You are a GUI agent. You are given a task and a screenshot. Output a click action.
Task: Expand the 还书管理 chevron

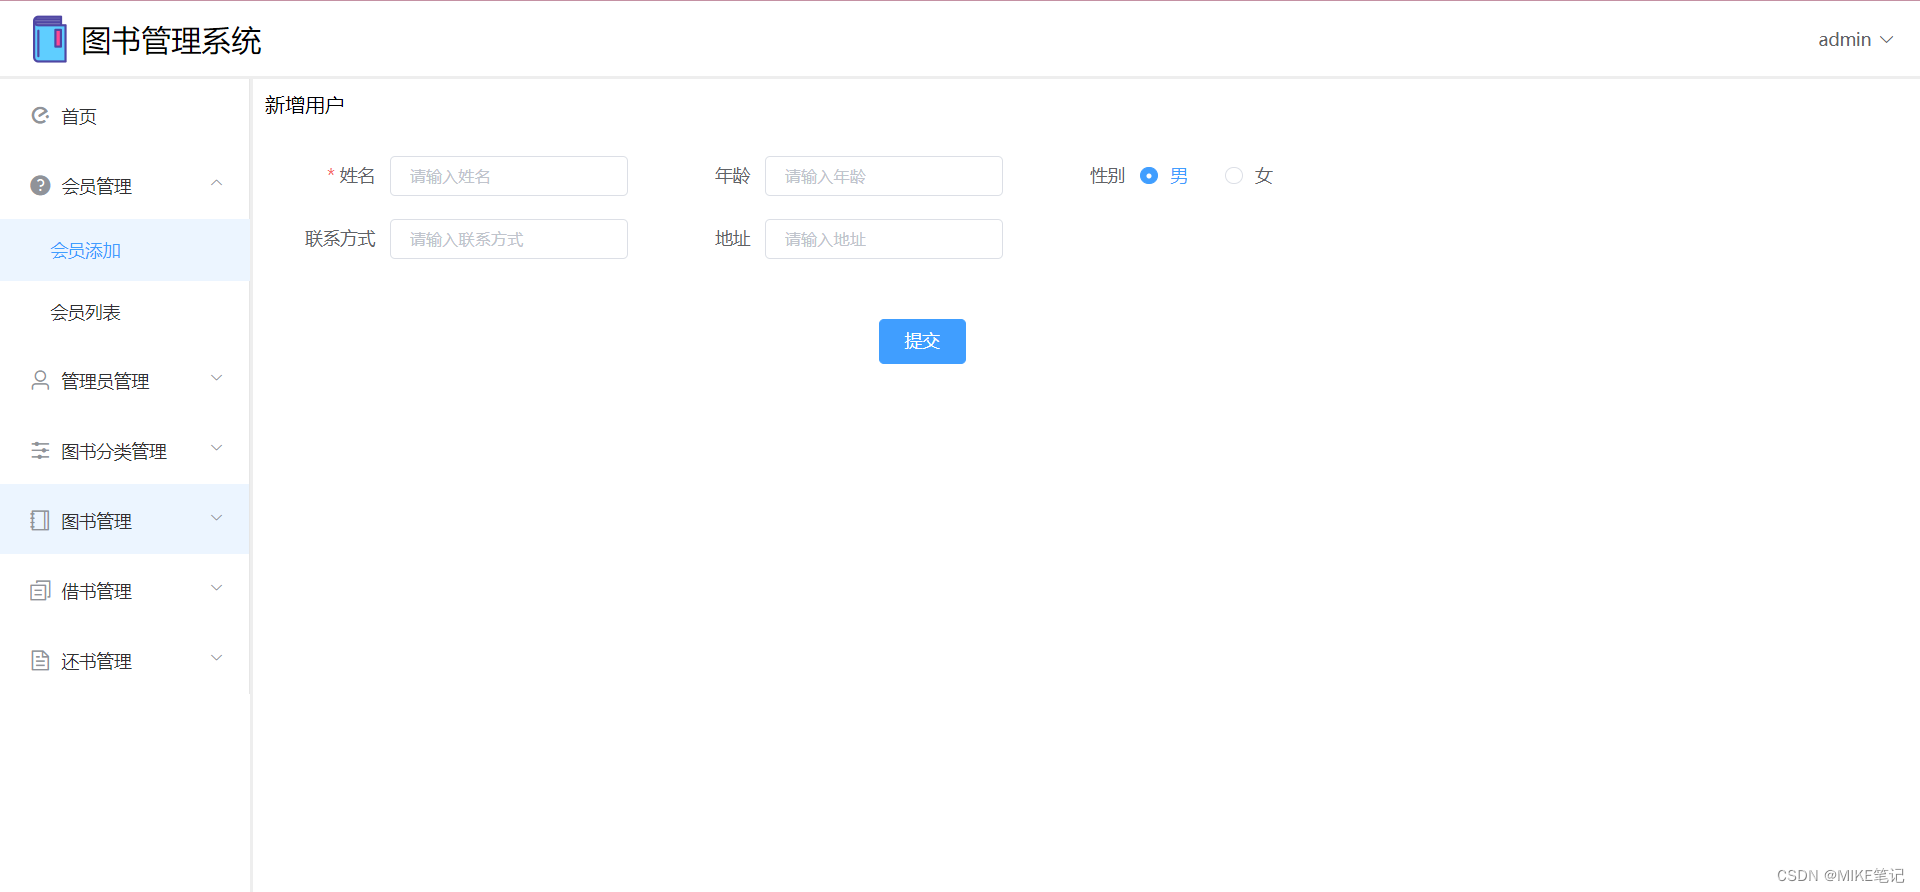[x=216, y=658]
